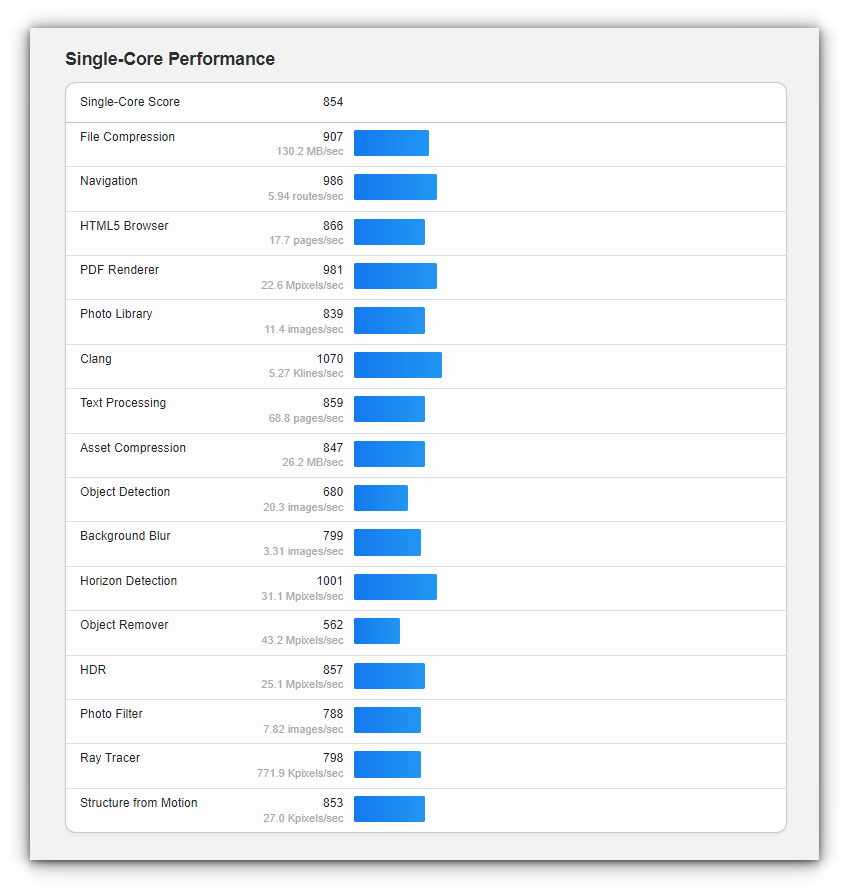
Task: Click the Single-Core Performance heading
Action: (170, 59)
